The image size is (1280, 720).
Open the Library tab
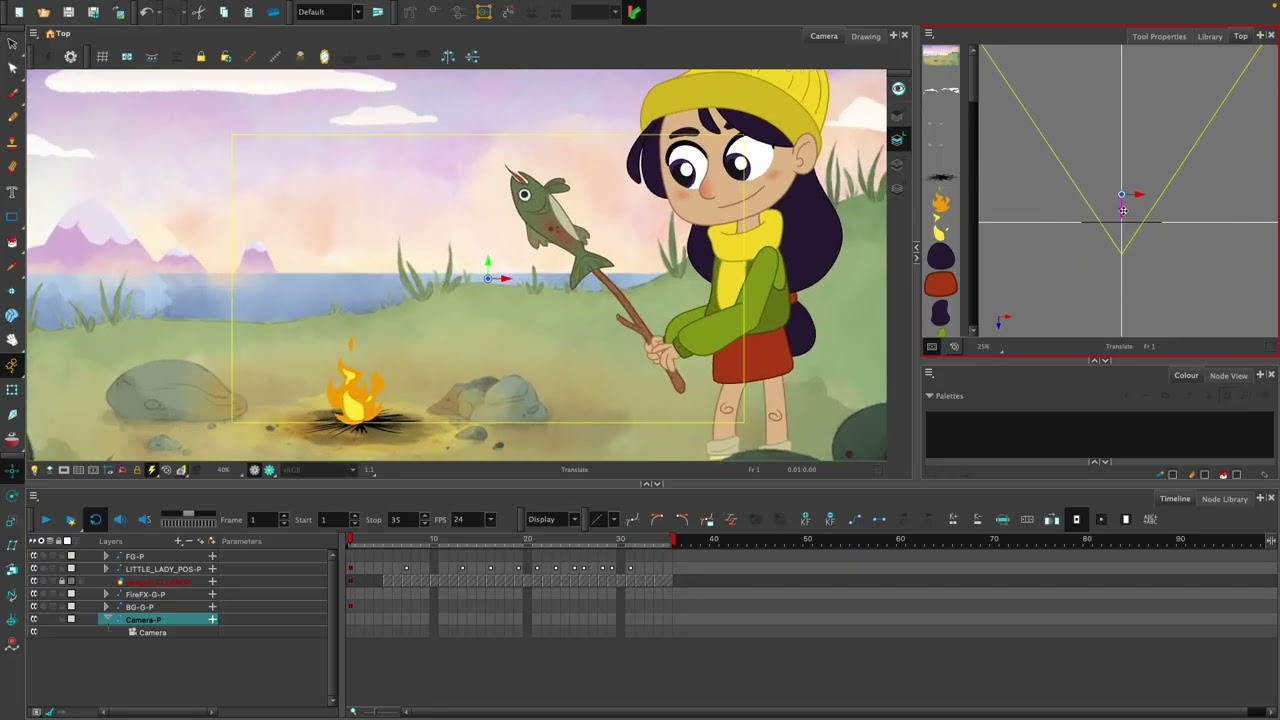click(x=1210, y=36)
